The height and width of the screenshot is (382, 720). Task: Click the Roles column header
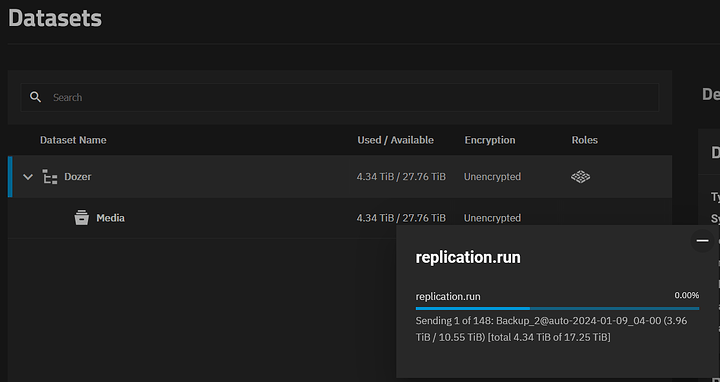point(585,140)
